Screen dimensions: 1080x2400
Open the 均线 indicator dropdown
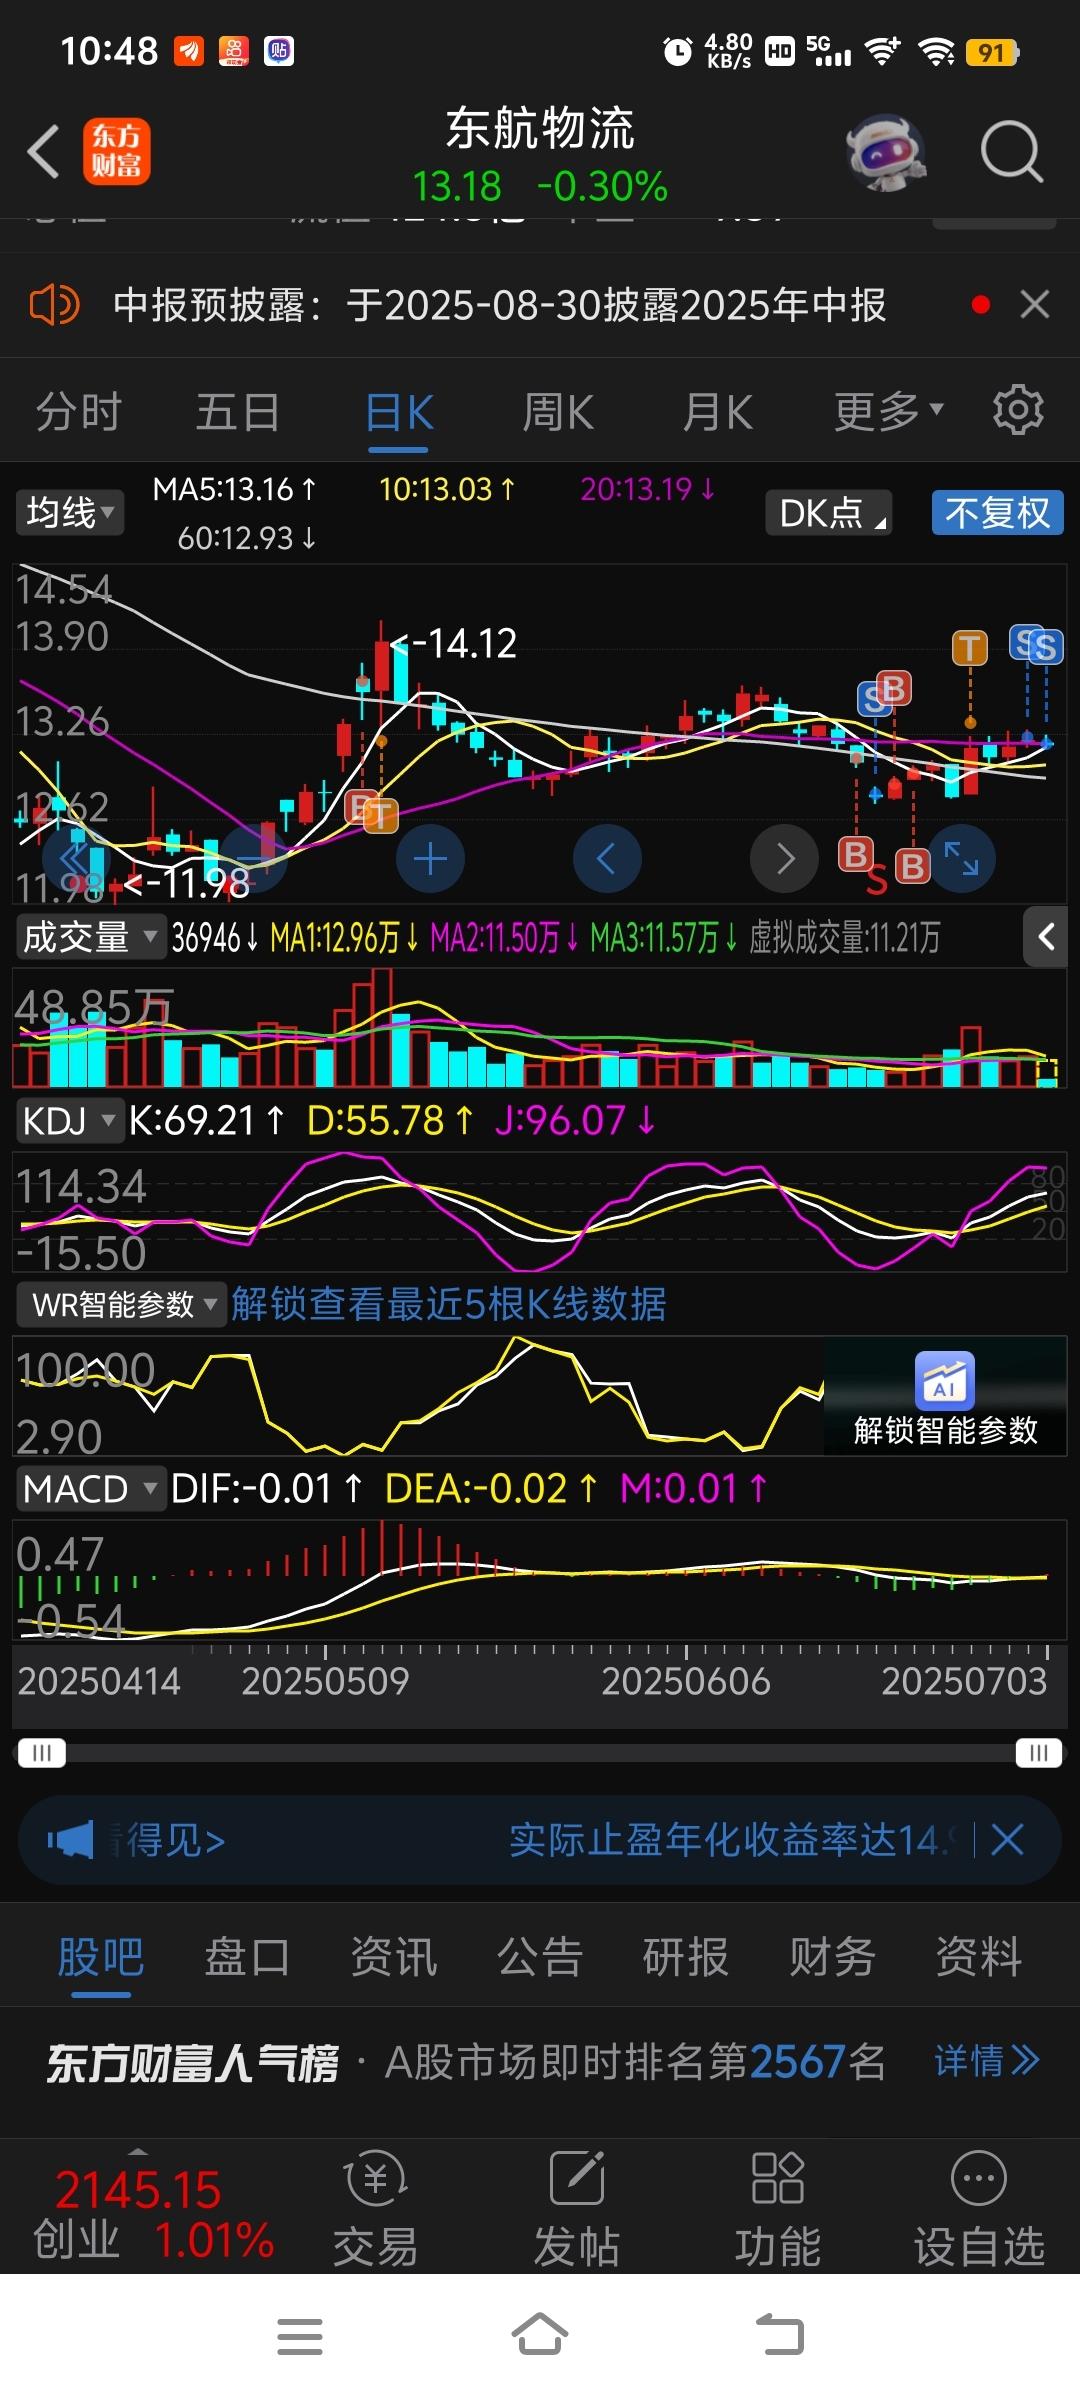pos(70,513)
